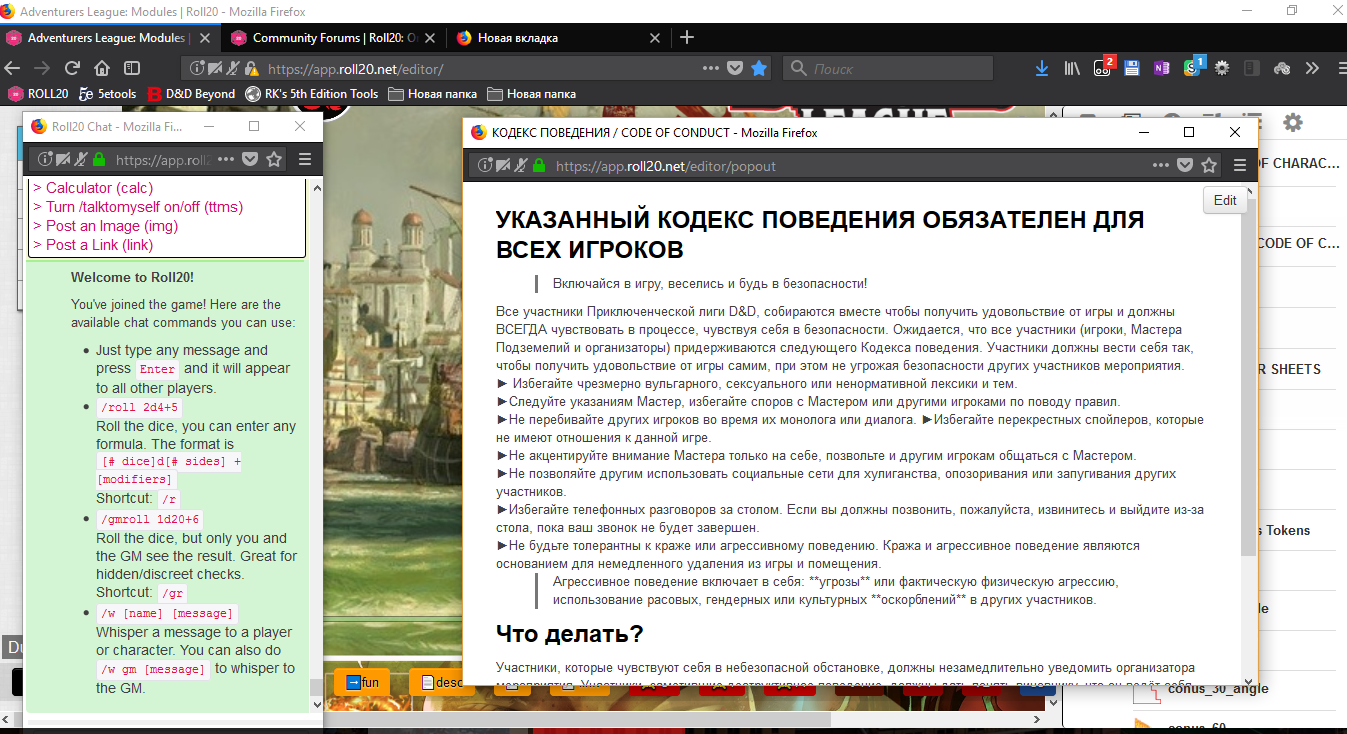Open Pocket save icon in main address bar
1347x734 pixels.
(735, 68)
